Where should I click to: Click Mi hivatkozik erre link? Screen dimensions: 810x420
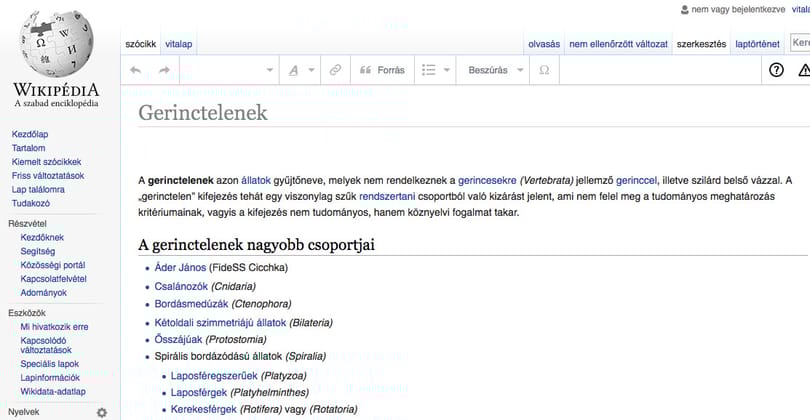pos(54,326)
